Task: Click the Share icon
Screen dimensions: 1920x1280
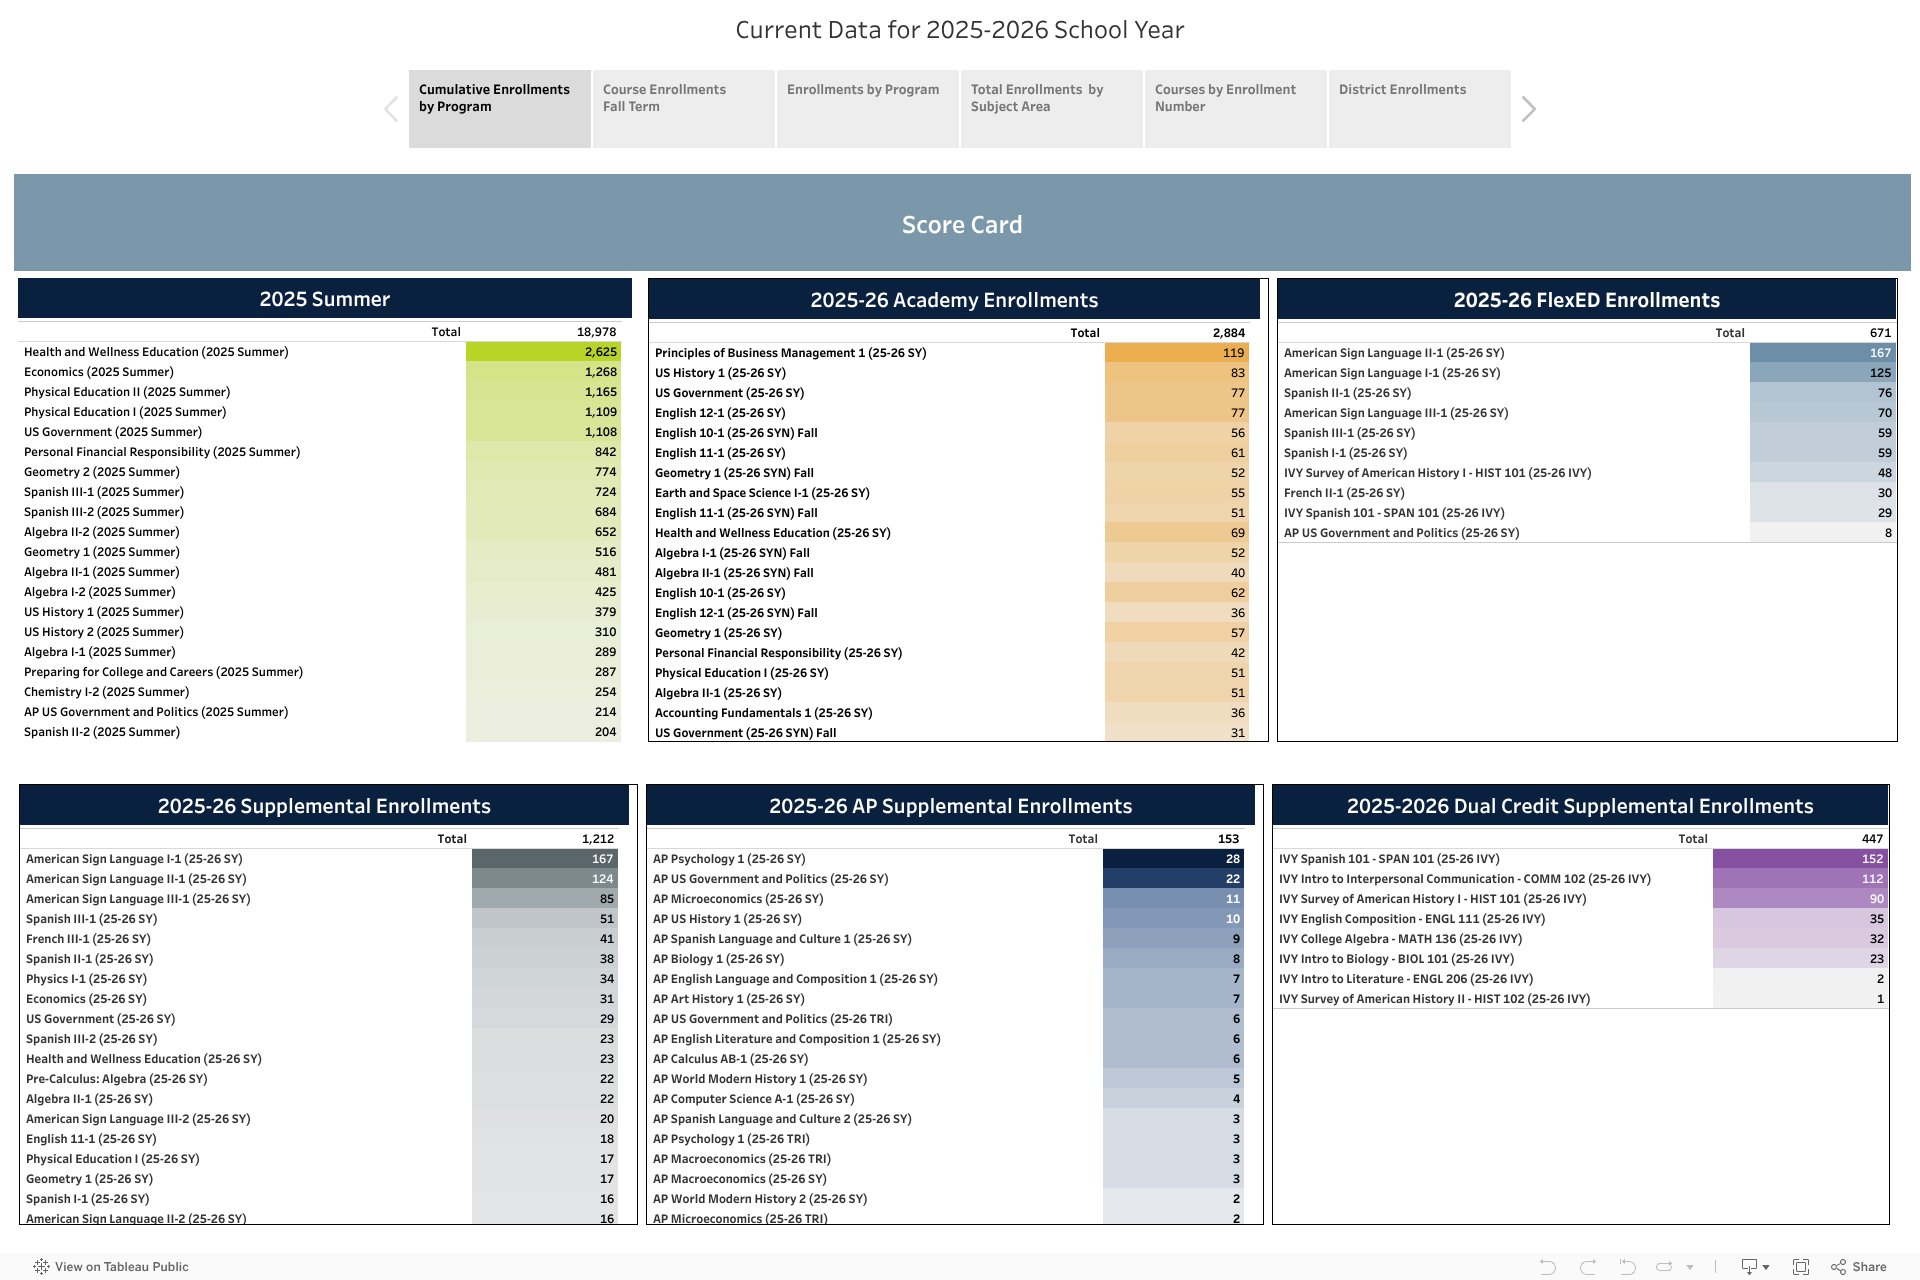Action: point(1859,1267)
